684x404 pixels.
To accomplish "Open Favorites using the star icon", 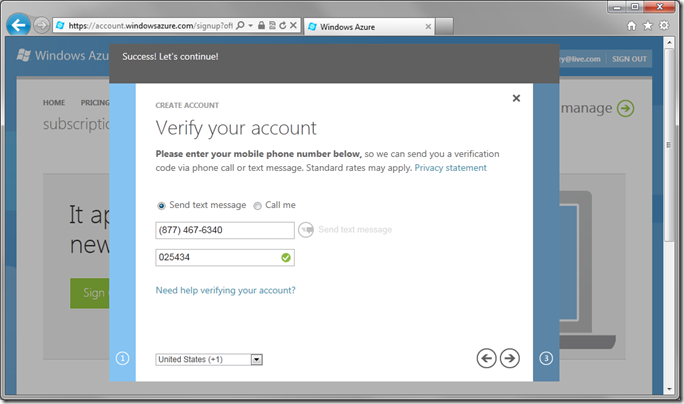I will coord(648,26).
